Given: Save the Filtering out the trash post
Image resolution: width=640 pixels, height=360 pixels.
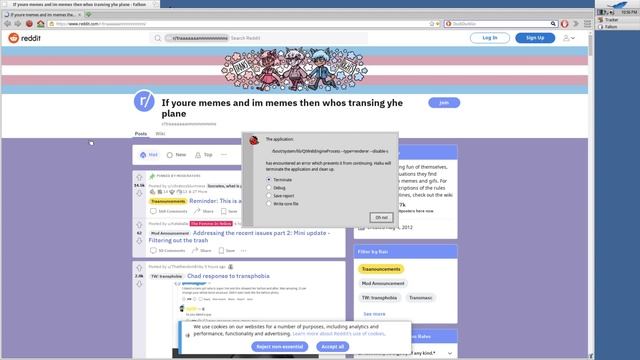Looking at the screenshot, I should coord(227,251).
